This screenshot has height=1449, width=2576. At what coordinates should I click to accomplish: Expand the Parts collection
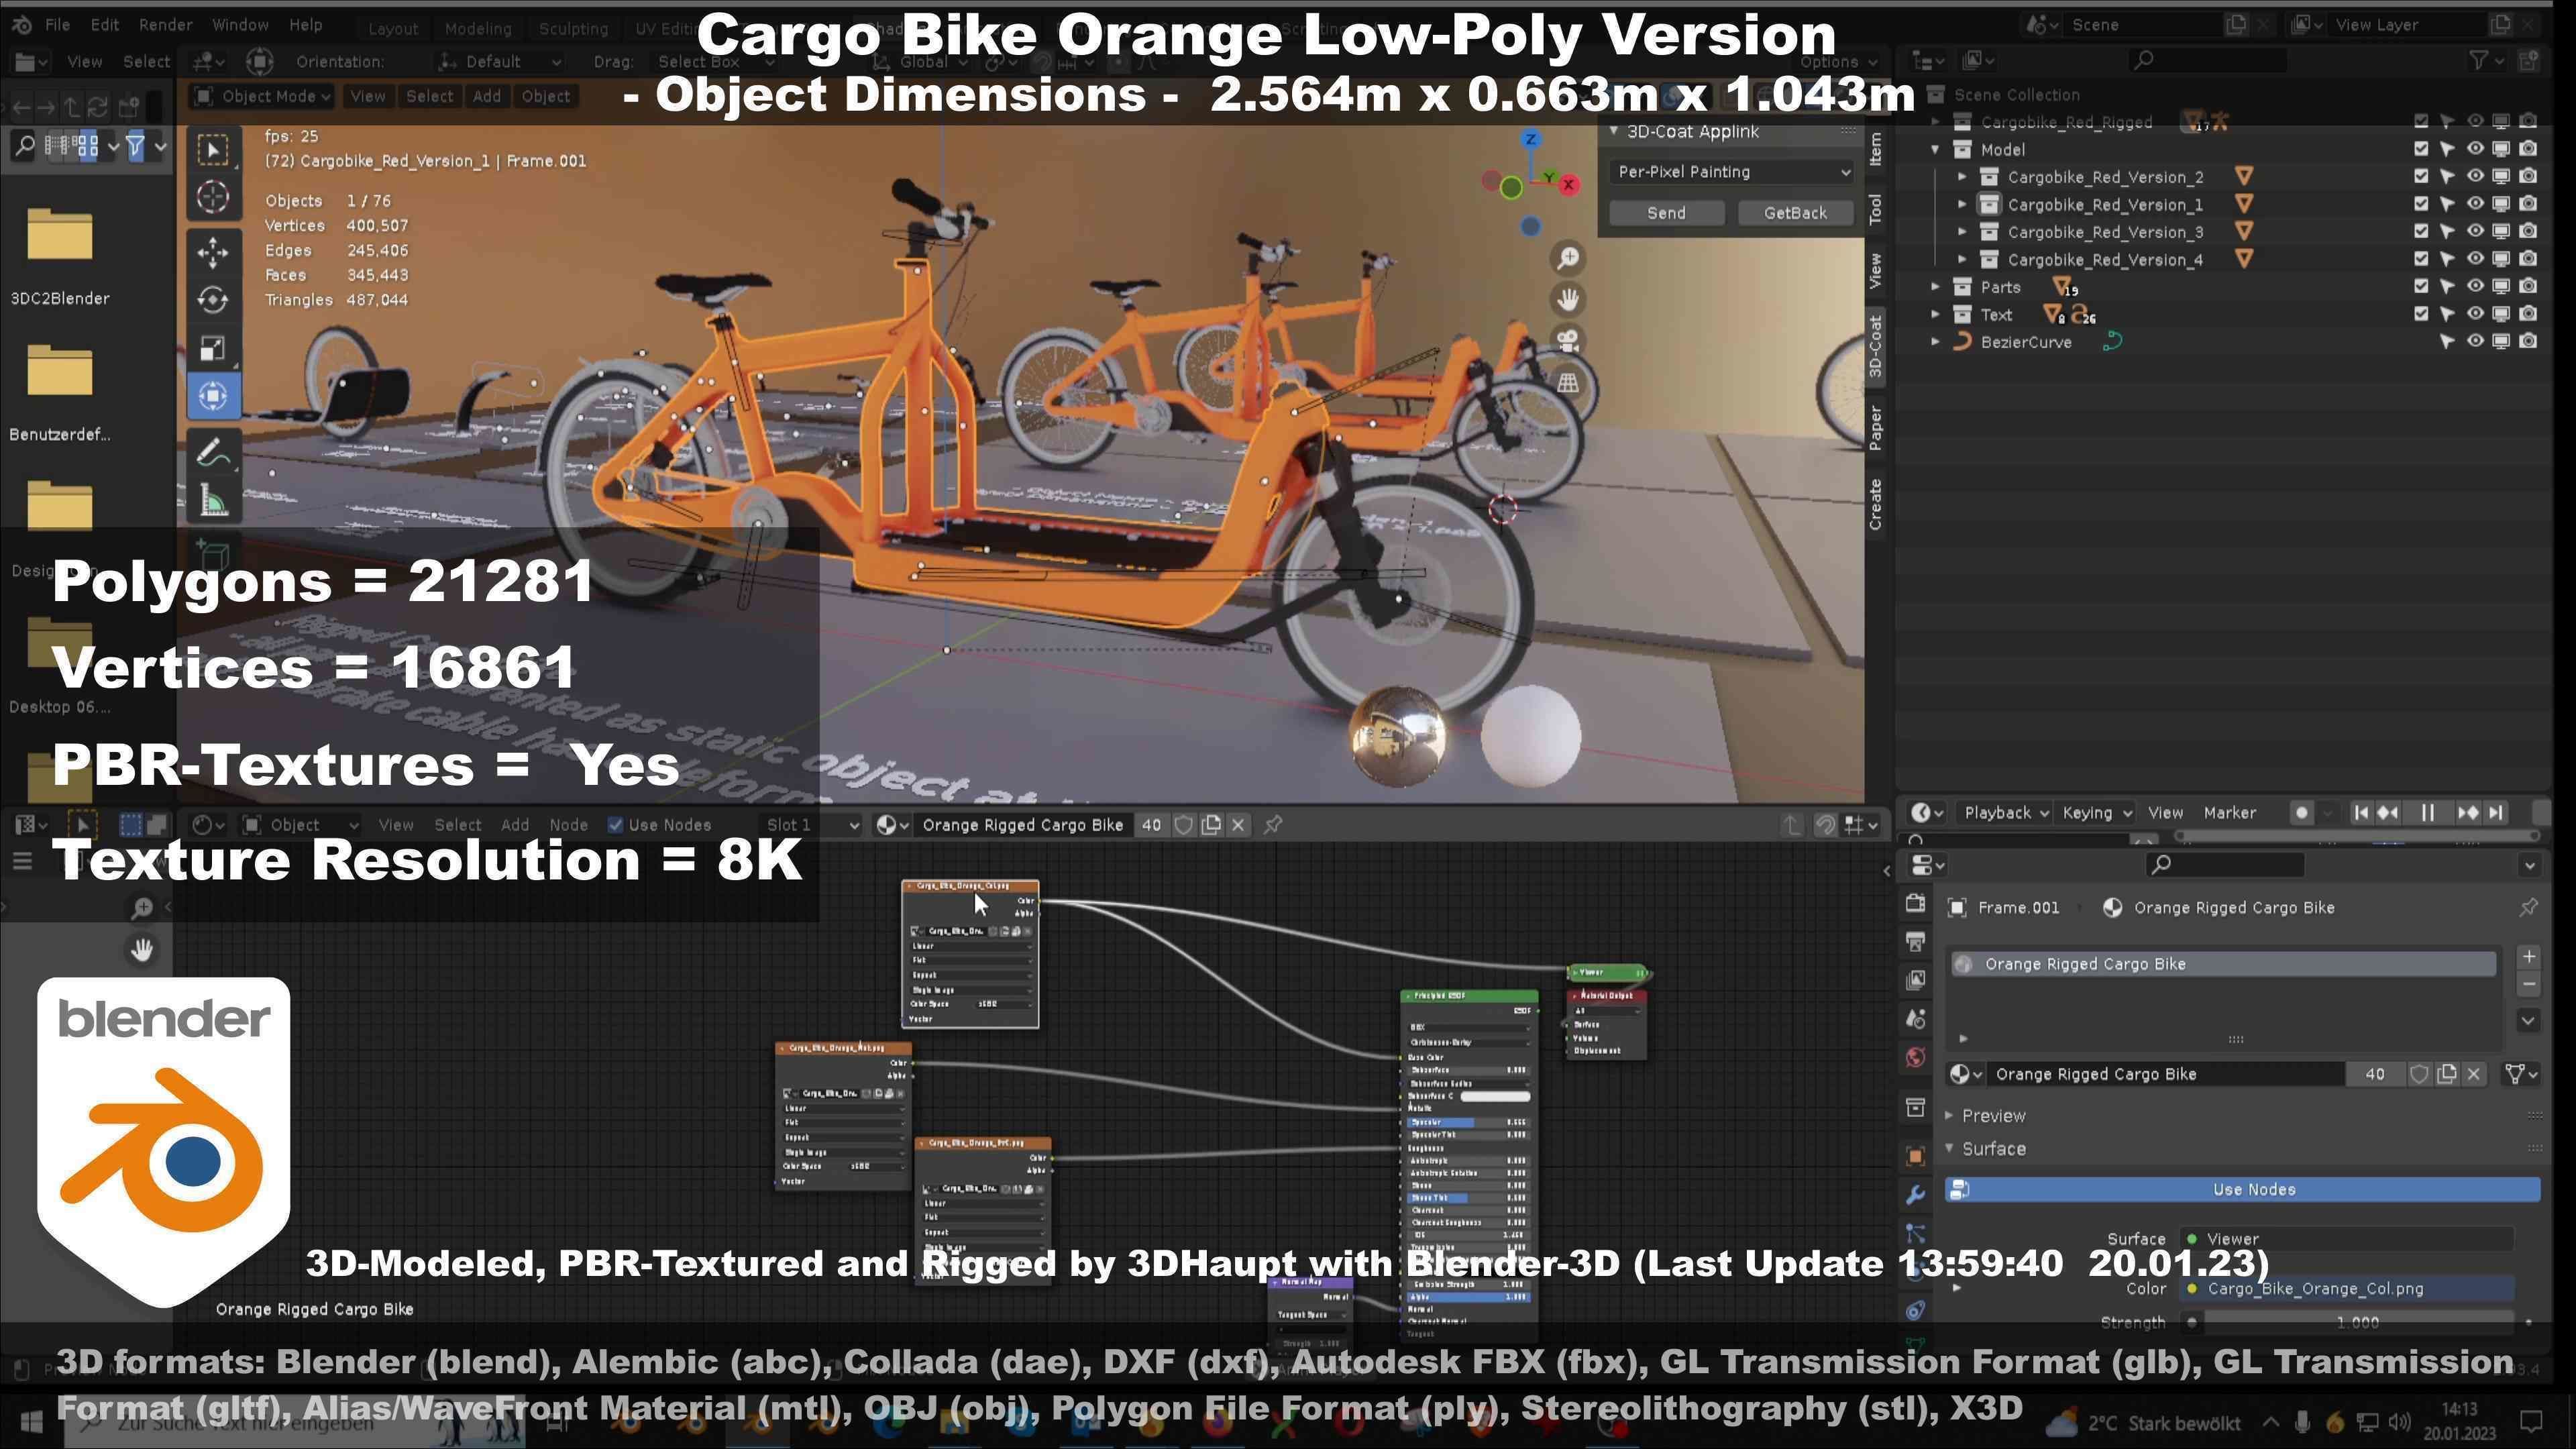click(1935, 287)
